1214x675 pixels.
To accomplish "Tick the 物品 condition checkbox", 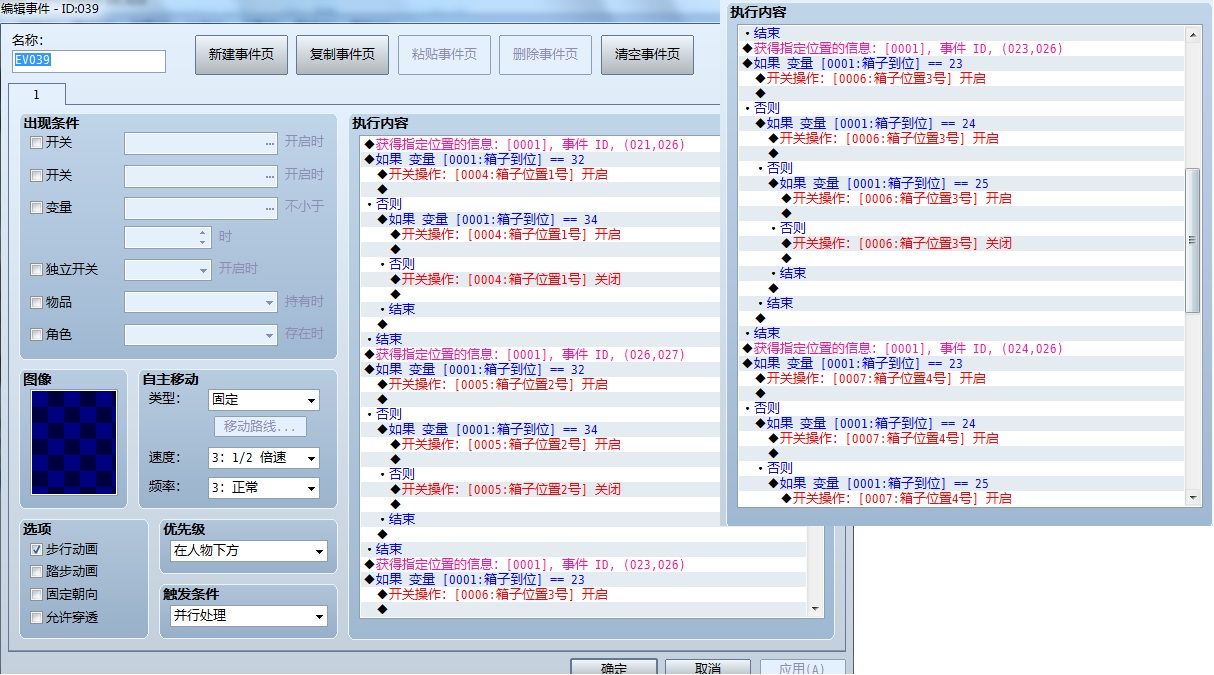I will coord(37,302).
